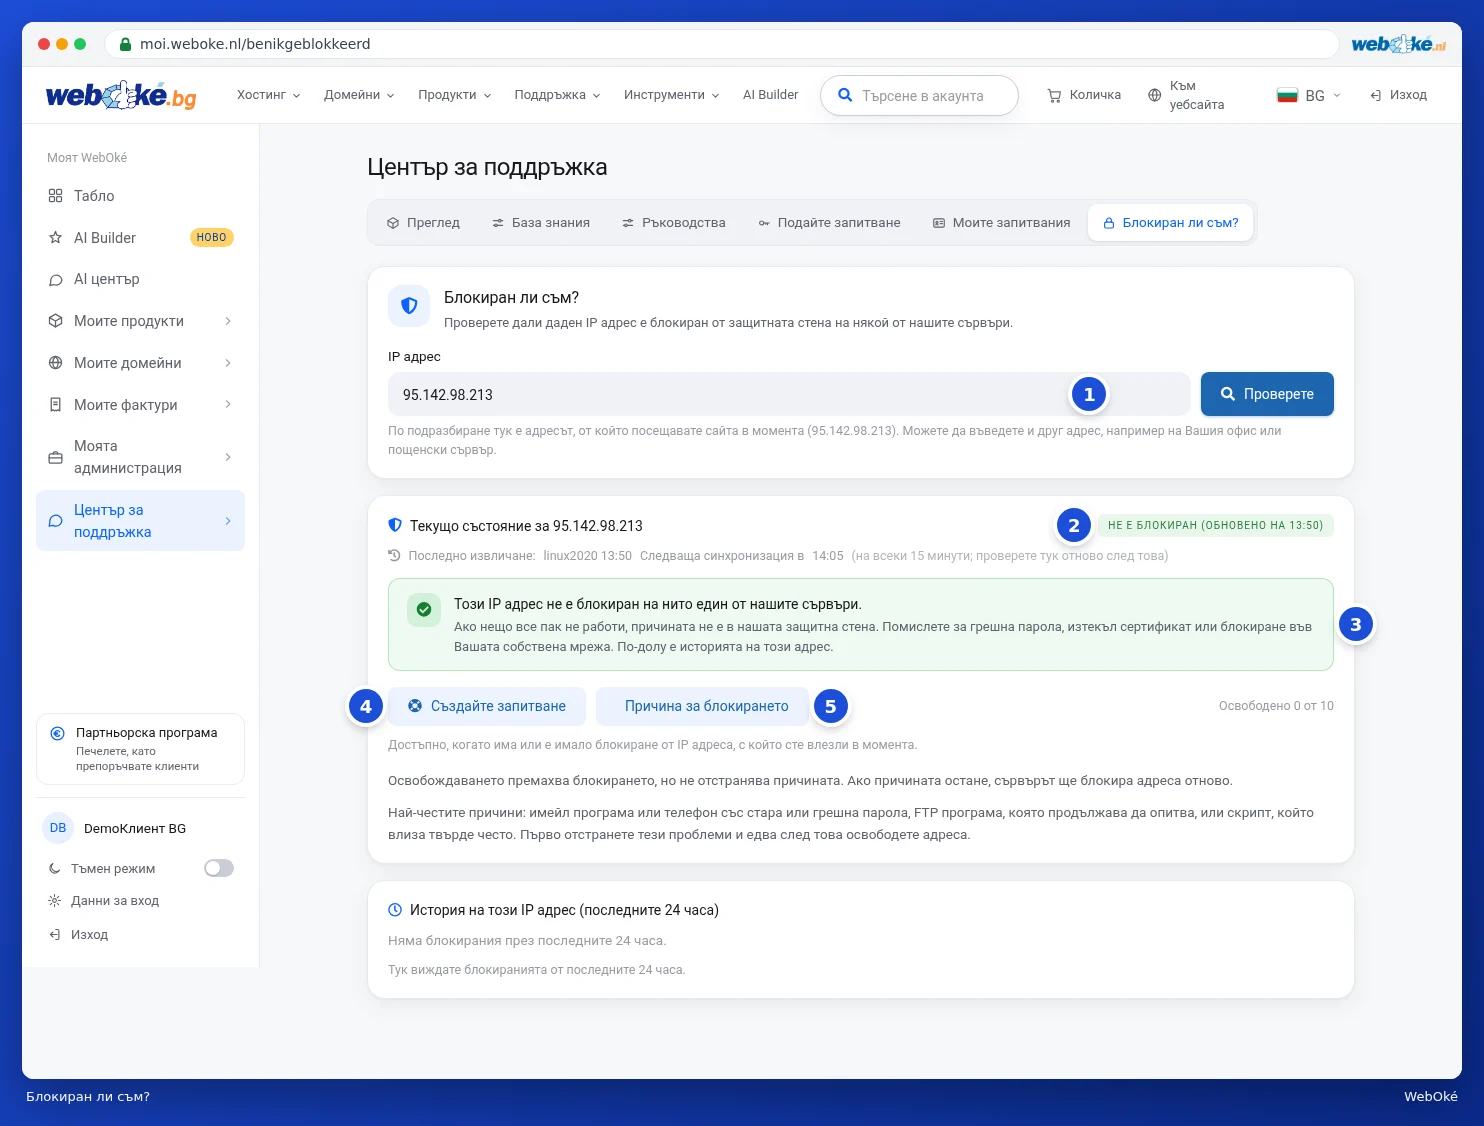This screenshot has width=1484, height=1126.
Task: Click the Проверете button
Action: [x=1267, y=394]
